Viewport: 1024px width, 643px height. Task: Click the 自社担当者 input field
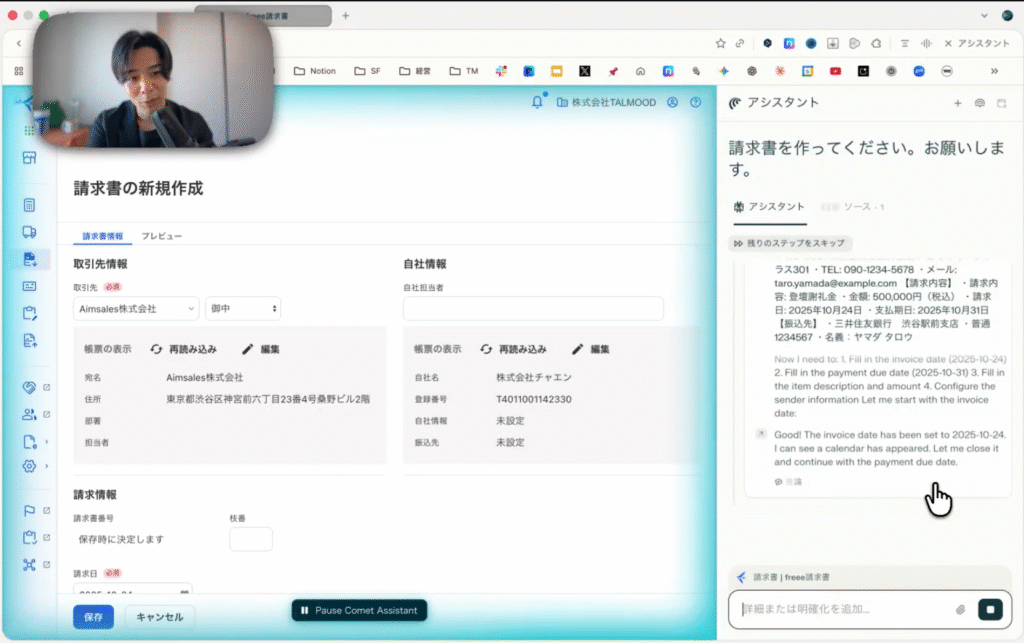(x=533, y=309)
